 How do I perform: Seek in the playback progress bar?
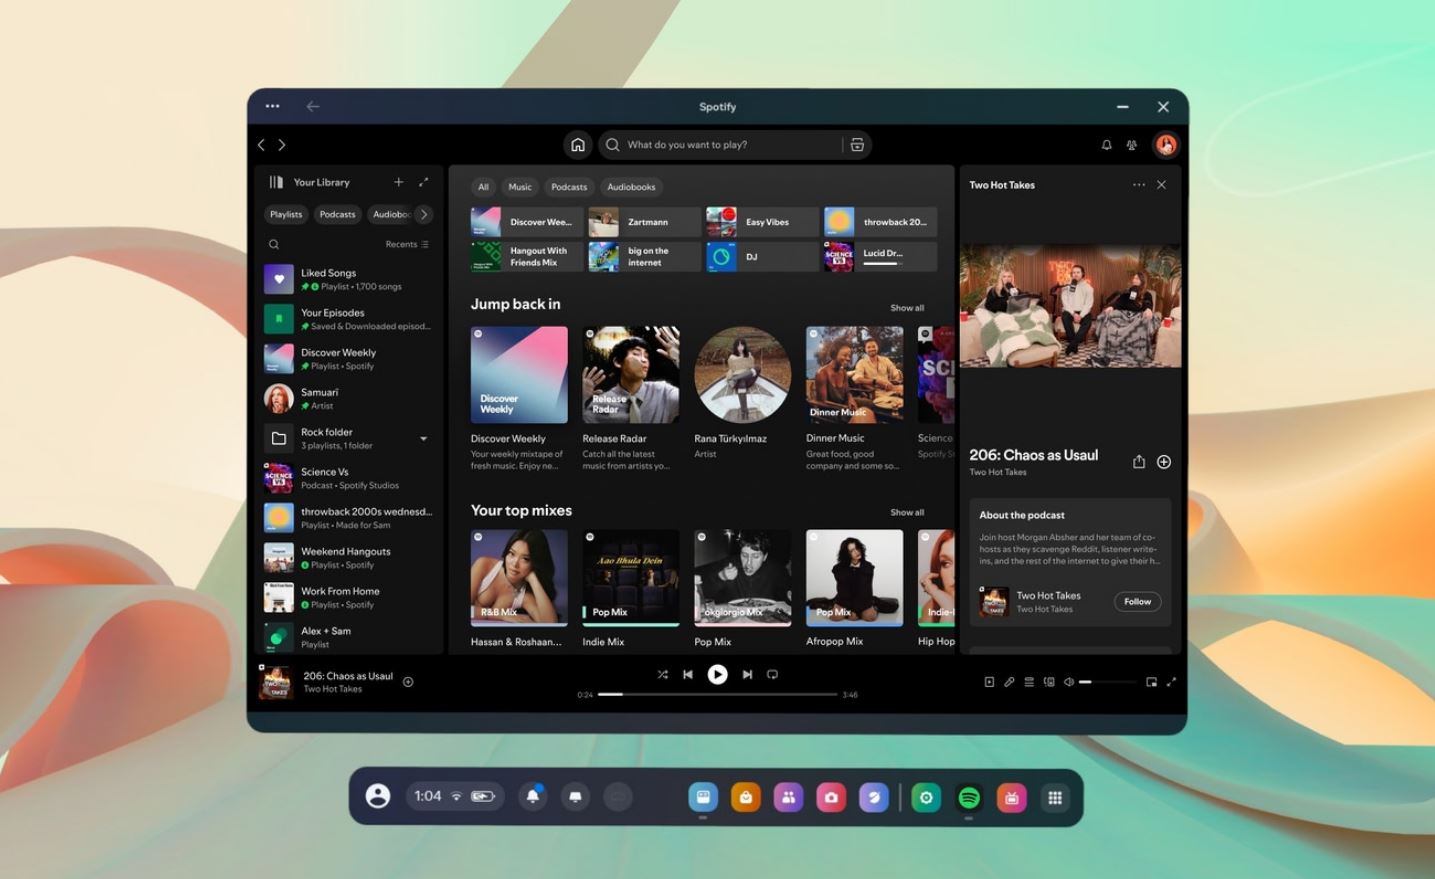(x=717, y=694)
